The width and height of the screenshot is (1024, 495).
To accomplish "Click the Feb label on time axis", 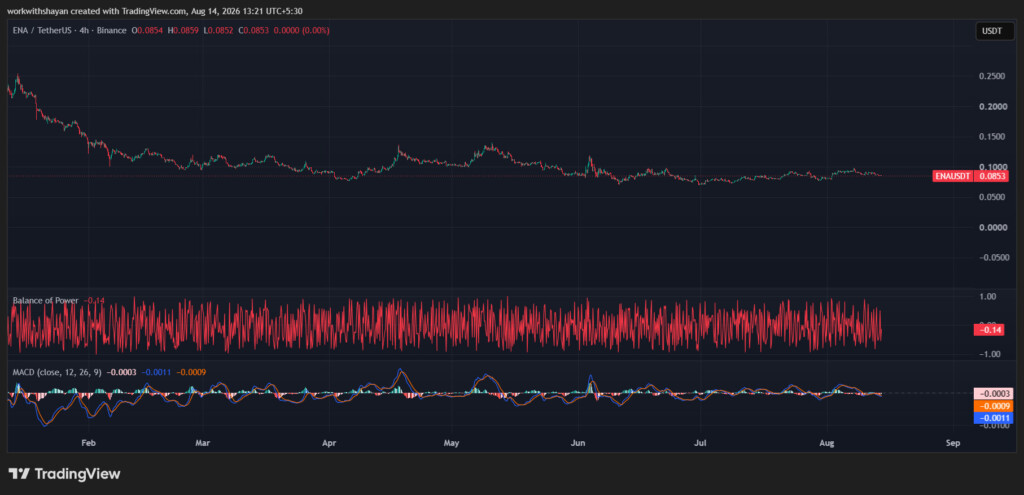I will (x=88, y=443).
